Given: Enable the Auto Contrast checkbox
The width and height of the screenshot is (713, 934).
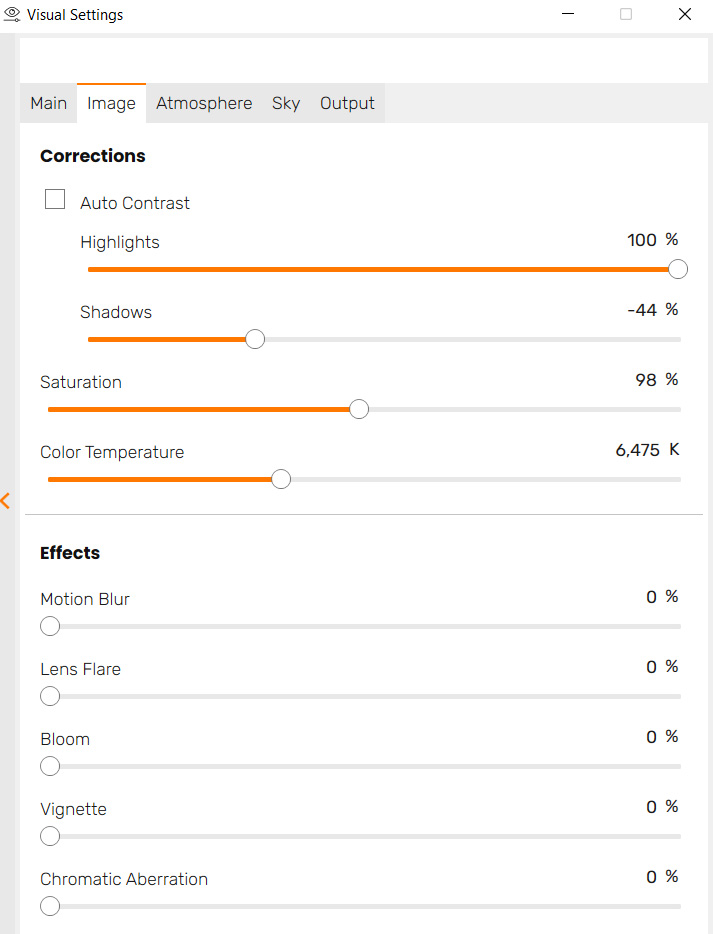Looking at the screenshot, I should (55, 200).
